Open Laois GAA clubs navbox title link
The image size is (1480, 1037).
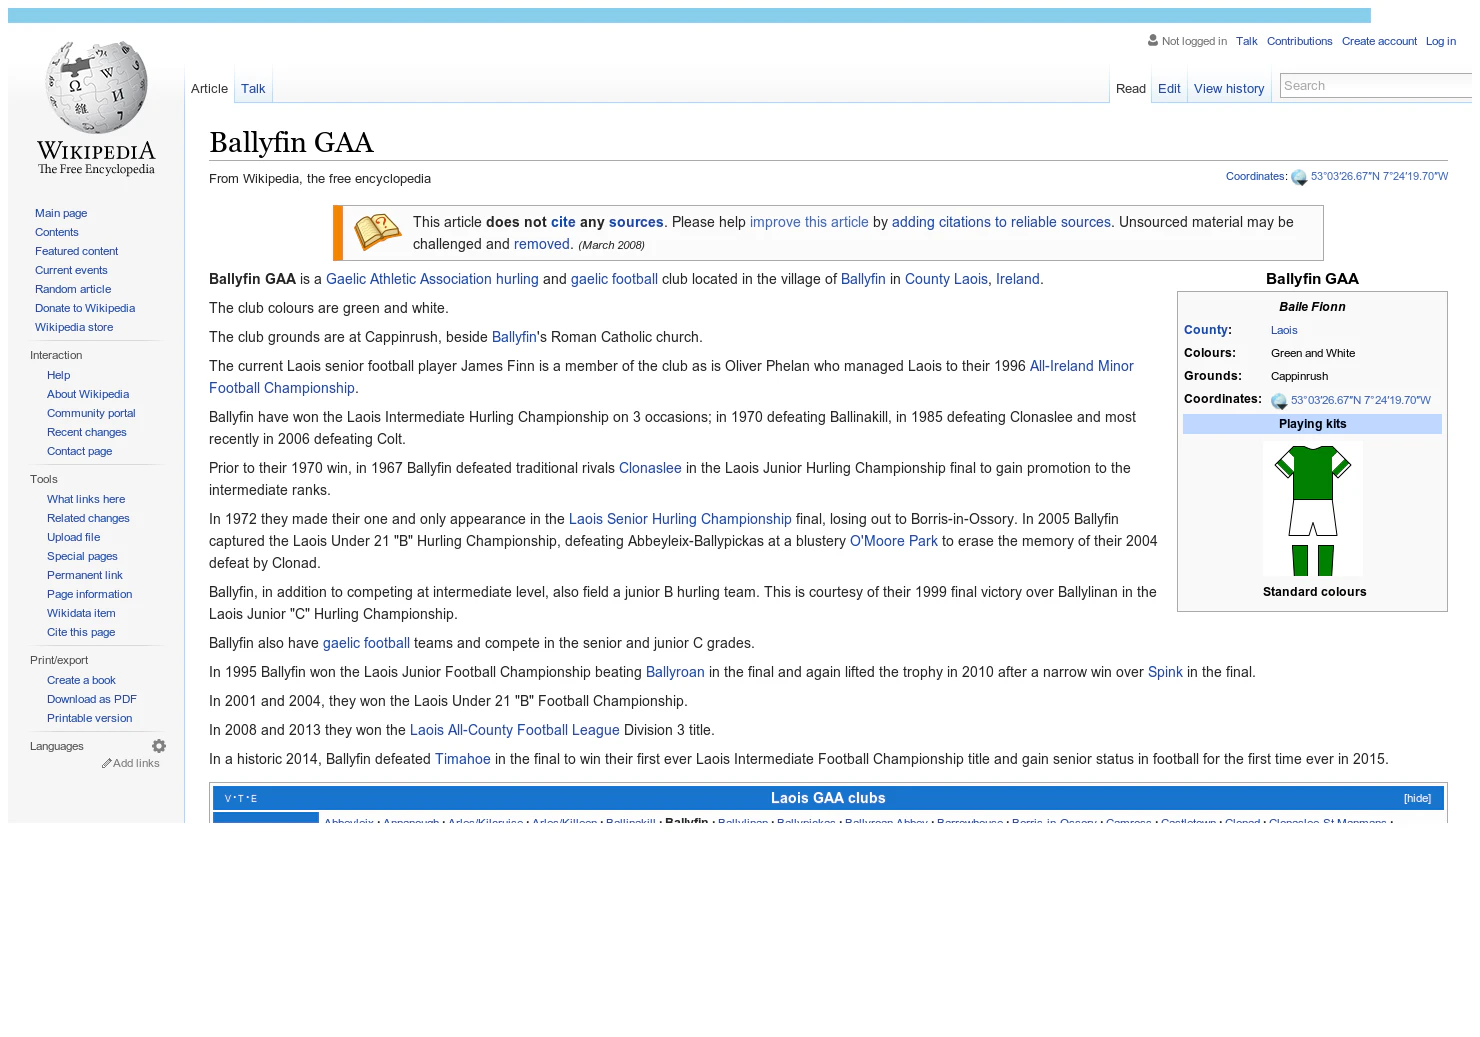click(828, 798)
